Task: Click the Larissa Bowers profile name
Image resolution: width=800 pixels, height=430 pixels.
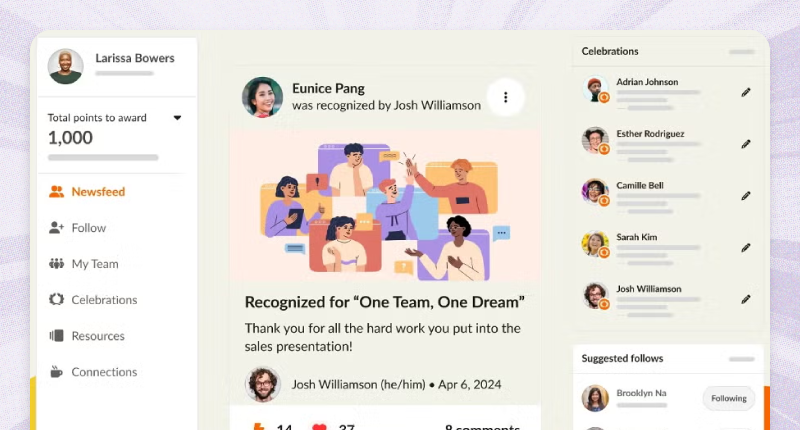Action: 135,58
